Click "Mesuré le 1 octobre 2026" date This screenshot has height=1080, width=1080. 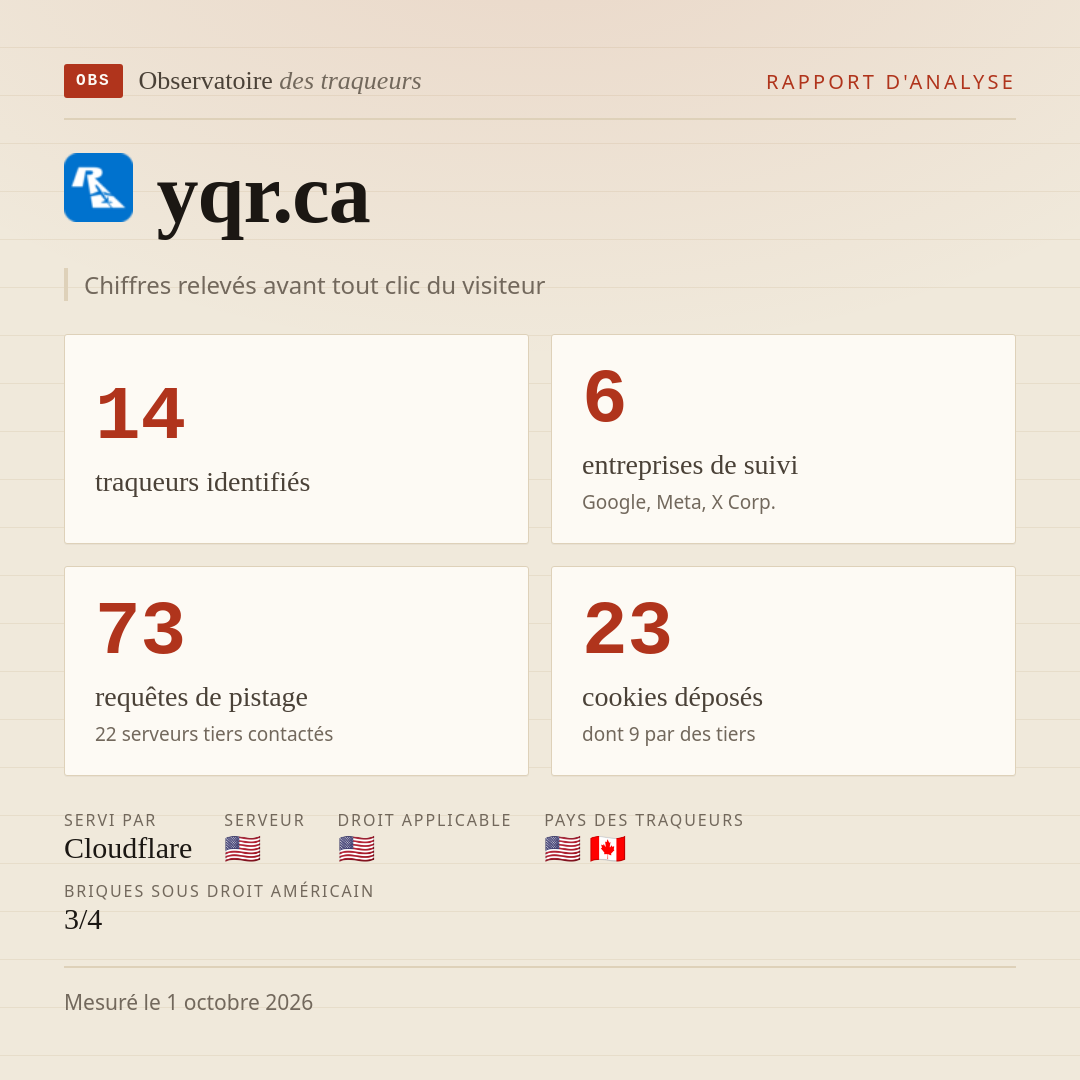(189, 1002)
